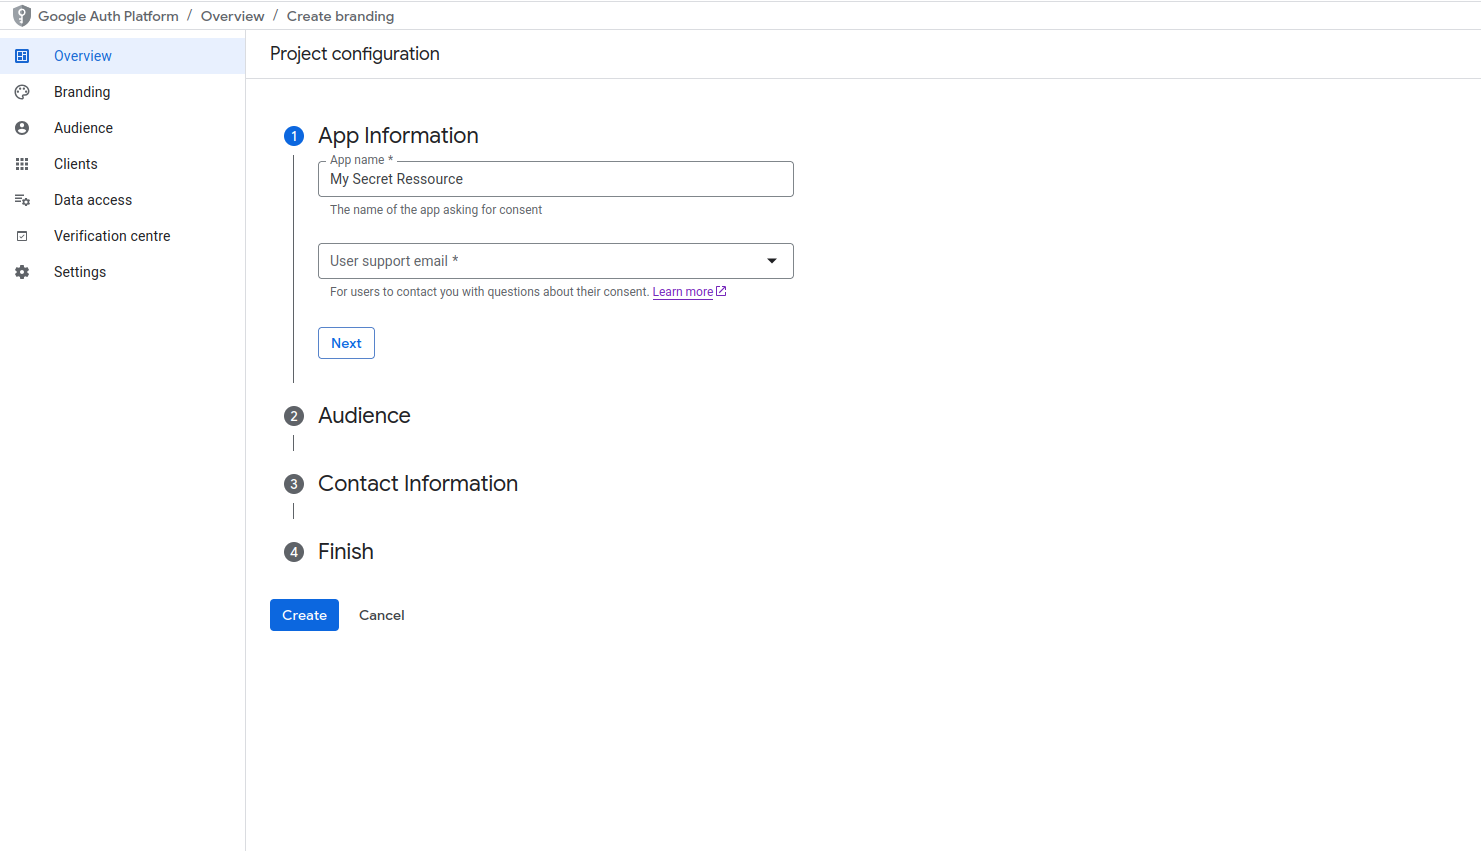Go to Clients in the sidebar menu
The height and width of the screenshot is (851, 1481).
pyautogui.click(x=76, y=164)
